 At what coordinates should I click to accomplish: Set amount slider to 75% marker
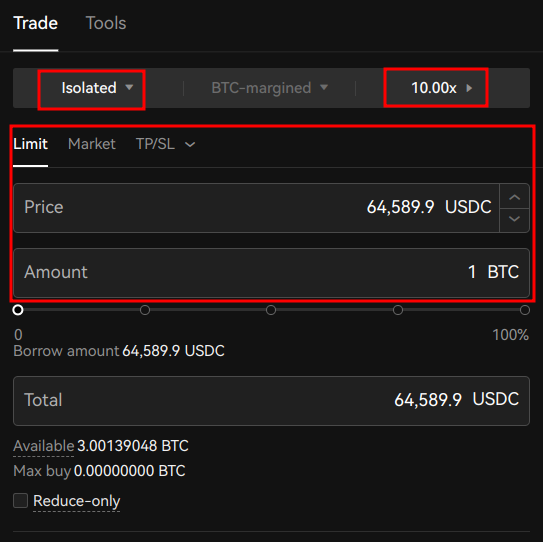tap(398, 310)
